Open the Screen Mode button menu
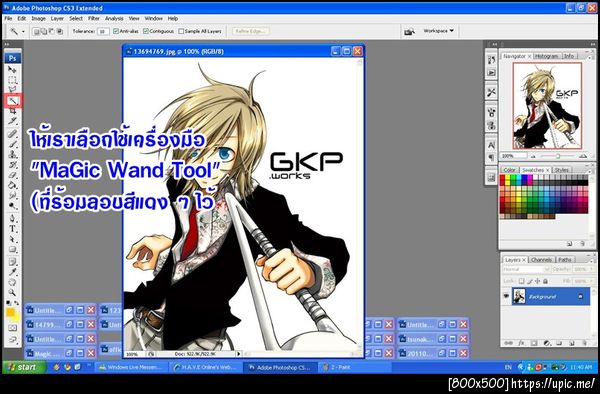Screen dimensions: 600x394 coord(12,339)
